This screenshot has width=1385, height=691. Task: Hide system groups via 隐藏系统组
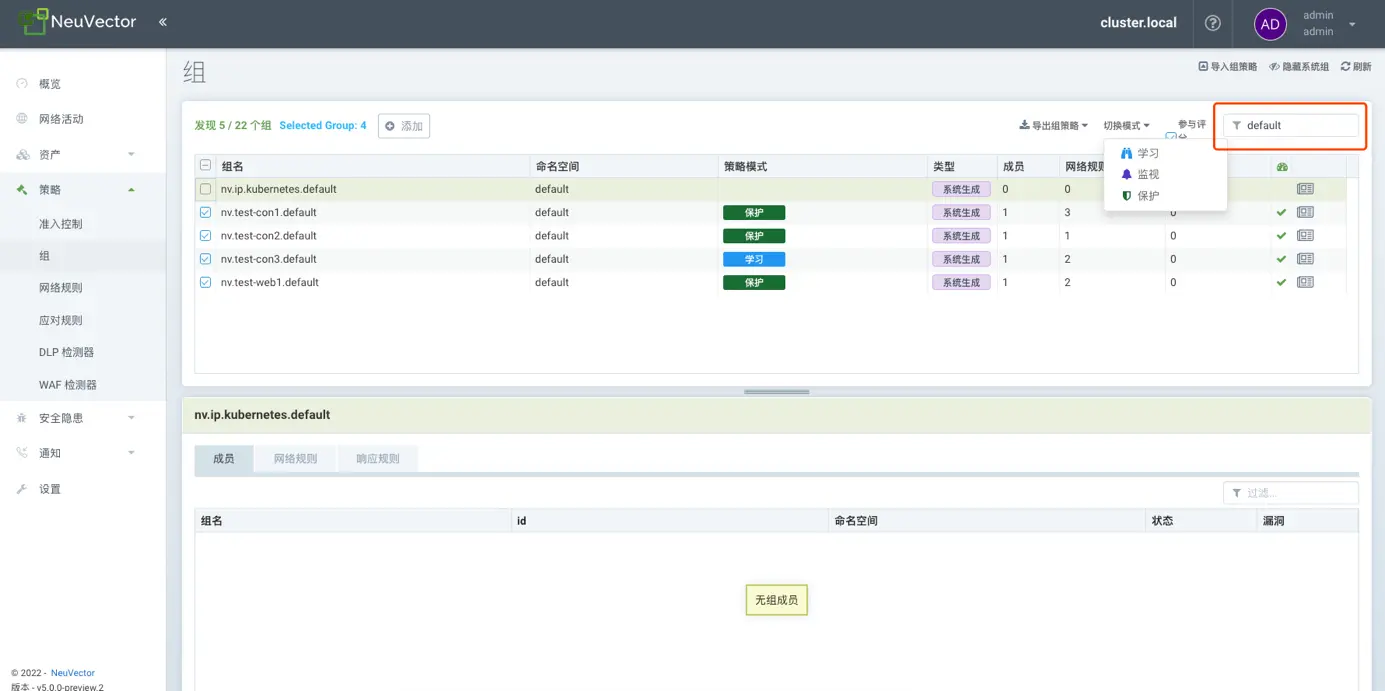[1299, 67]
